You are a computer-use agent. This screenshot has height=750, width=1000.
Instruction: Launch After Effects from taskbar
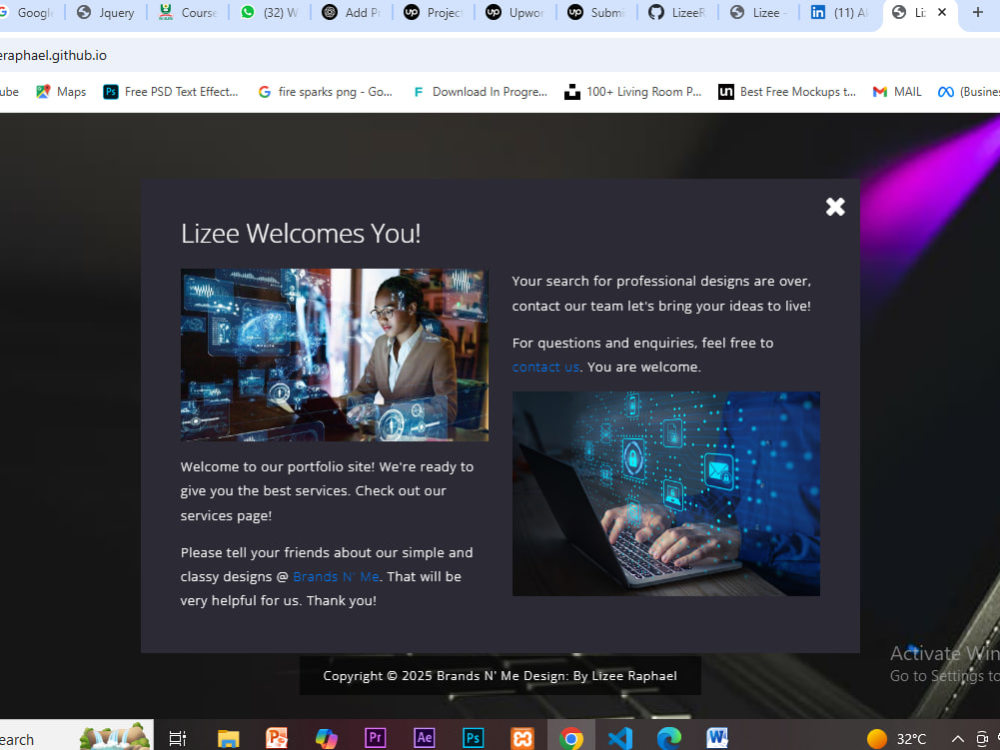coord(424,739)
